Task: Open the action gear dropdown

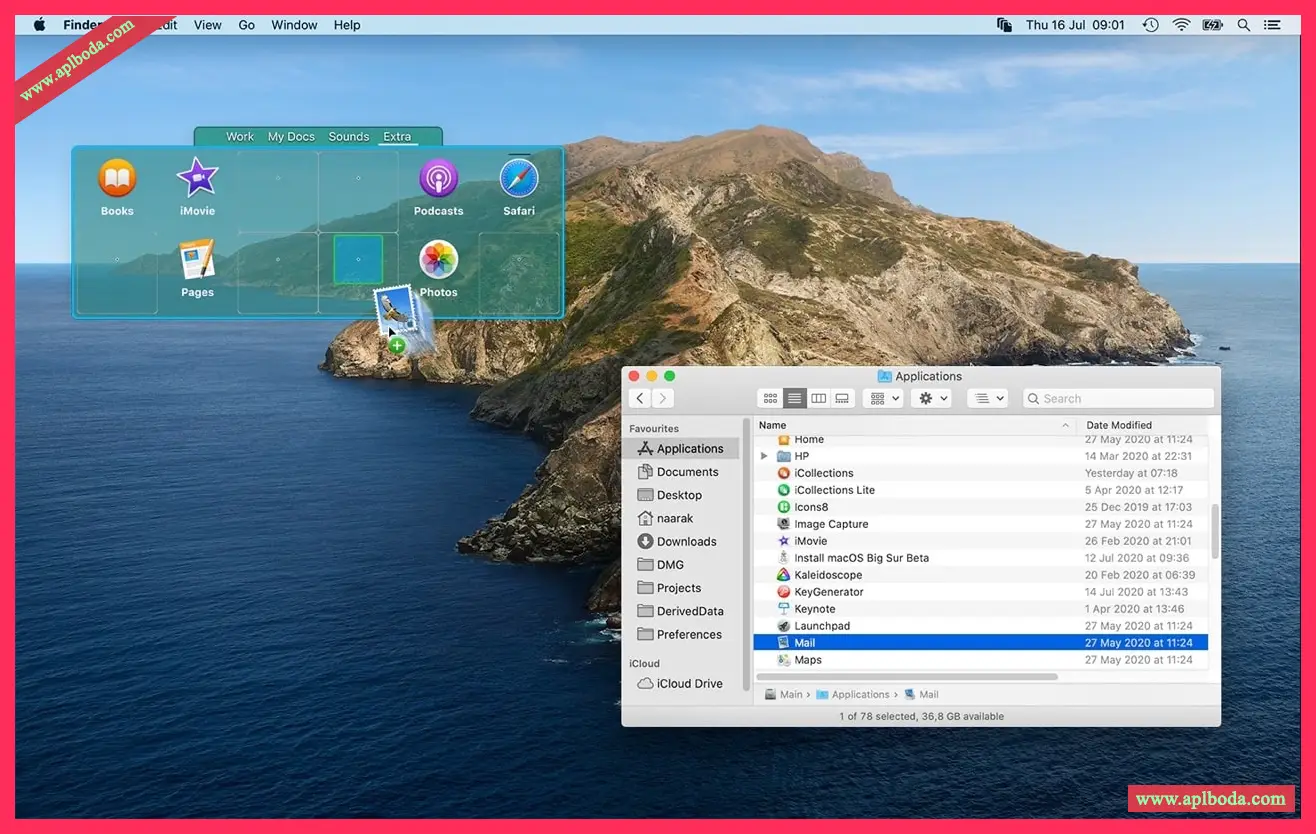Action: [932, 398]
